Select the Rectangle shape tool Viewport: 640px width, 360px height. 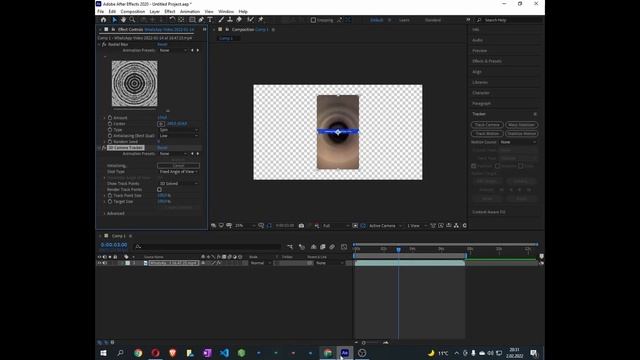coord(192,20)
